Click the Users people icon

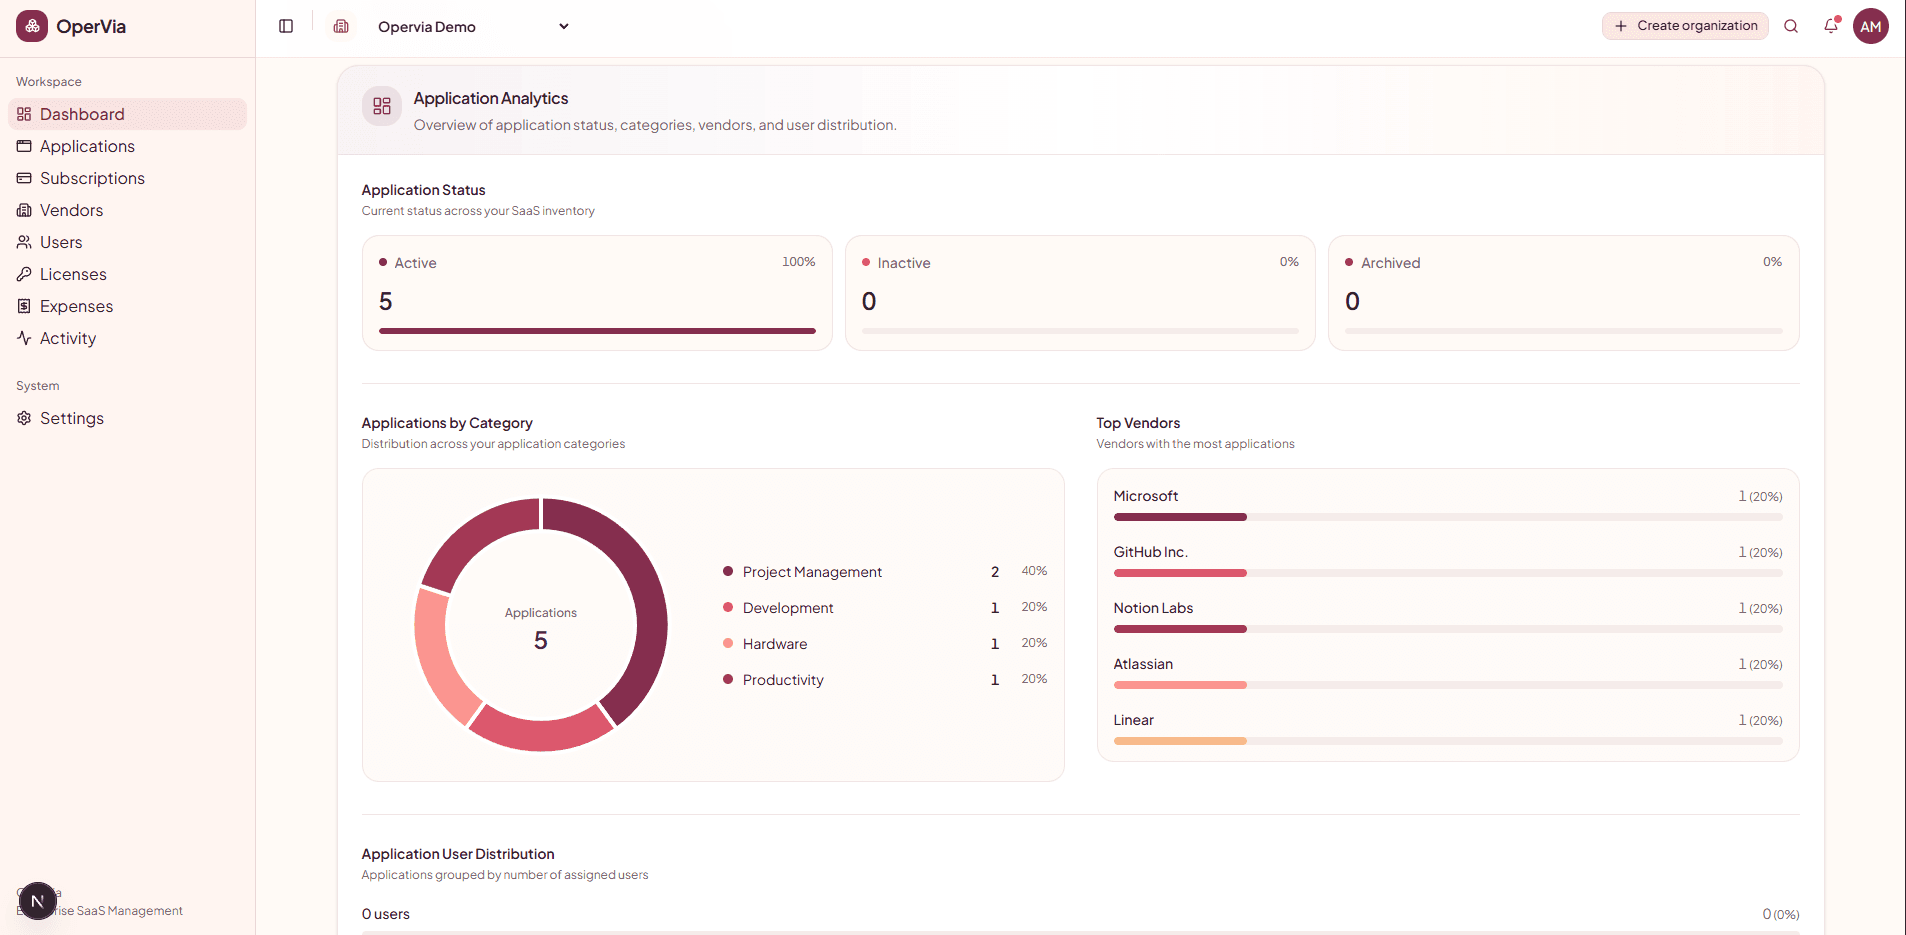(x=24, y=242)
